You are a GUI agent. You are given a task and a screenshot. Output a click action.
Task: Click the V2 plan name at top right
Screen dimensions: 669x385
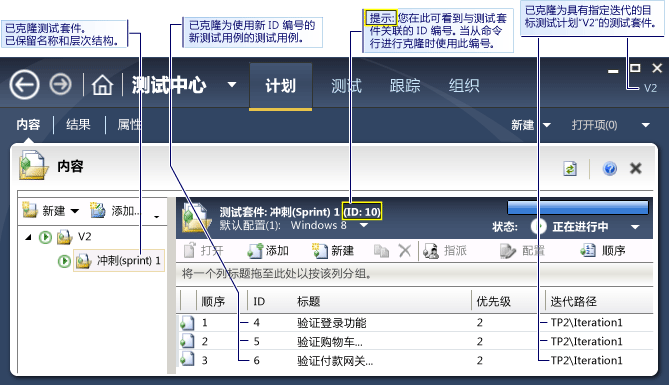pyautogui.click(x=650, y=88)
